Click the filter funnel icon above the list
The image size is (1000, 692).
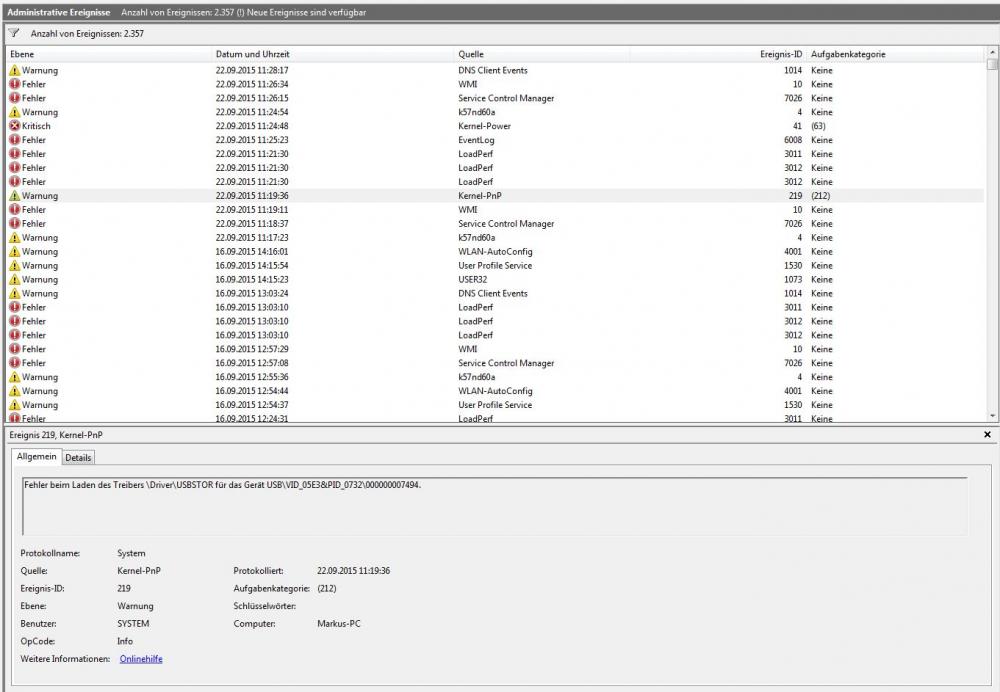pyautogui.click(x=14, y=33)
